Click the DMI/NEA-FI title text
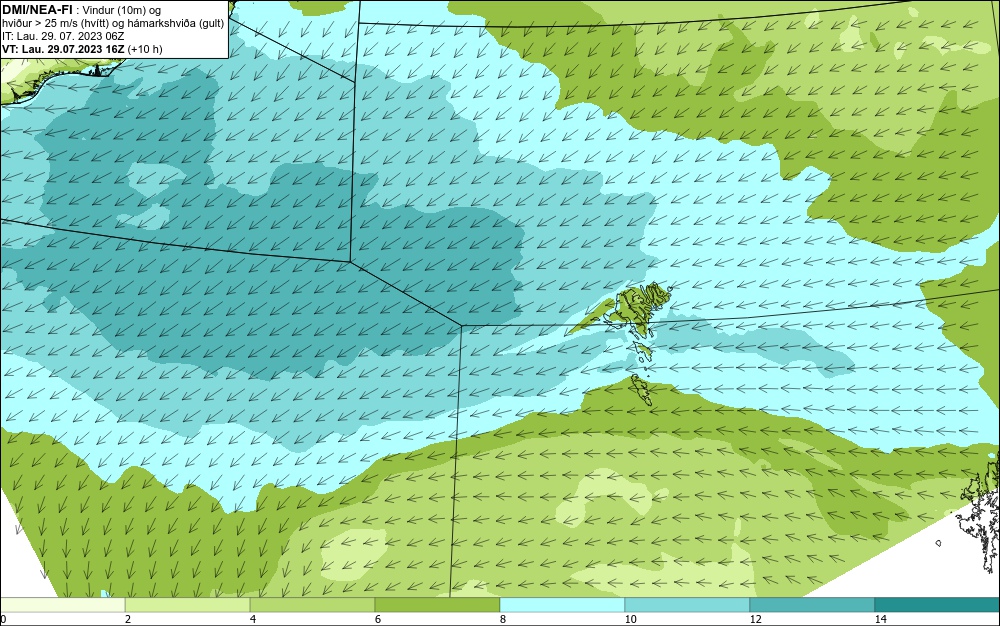The image size is (1000, 626). pyautogui.click(x=37, y=9)
